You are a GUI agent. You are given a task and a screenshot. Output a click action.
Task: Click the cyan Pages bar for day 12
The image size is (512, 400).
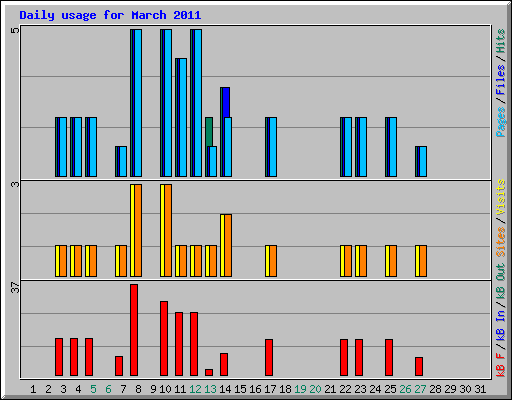click(x=198, y=103)
